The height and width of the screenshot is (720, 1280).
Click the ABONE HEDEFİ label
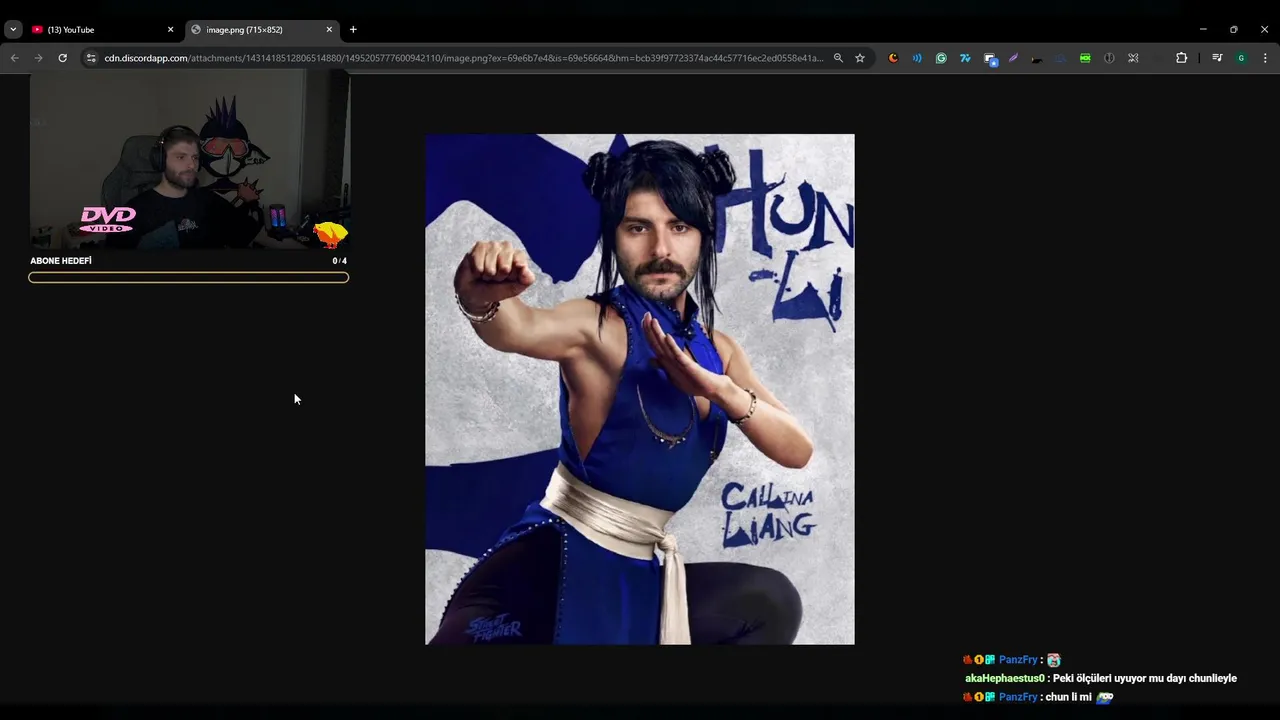click(x=61, y=261)
